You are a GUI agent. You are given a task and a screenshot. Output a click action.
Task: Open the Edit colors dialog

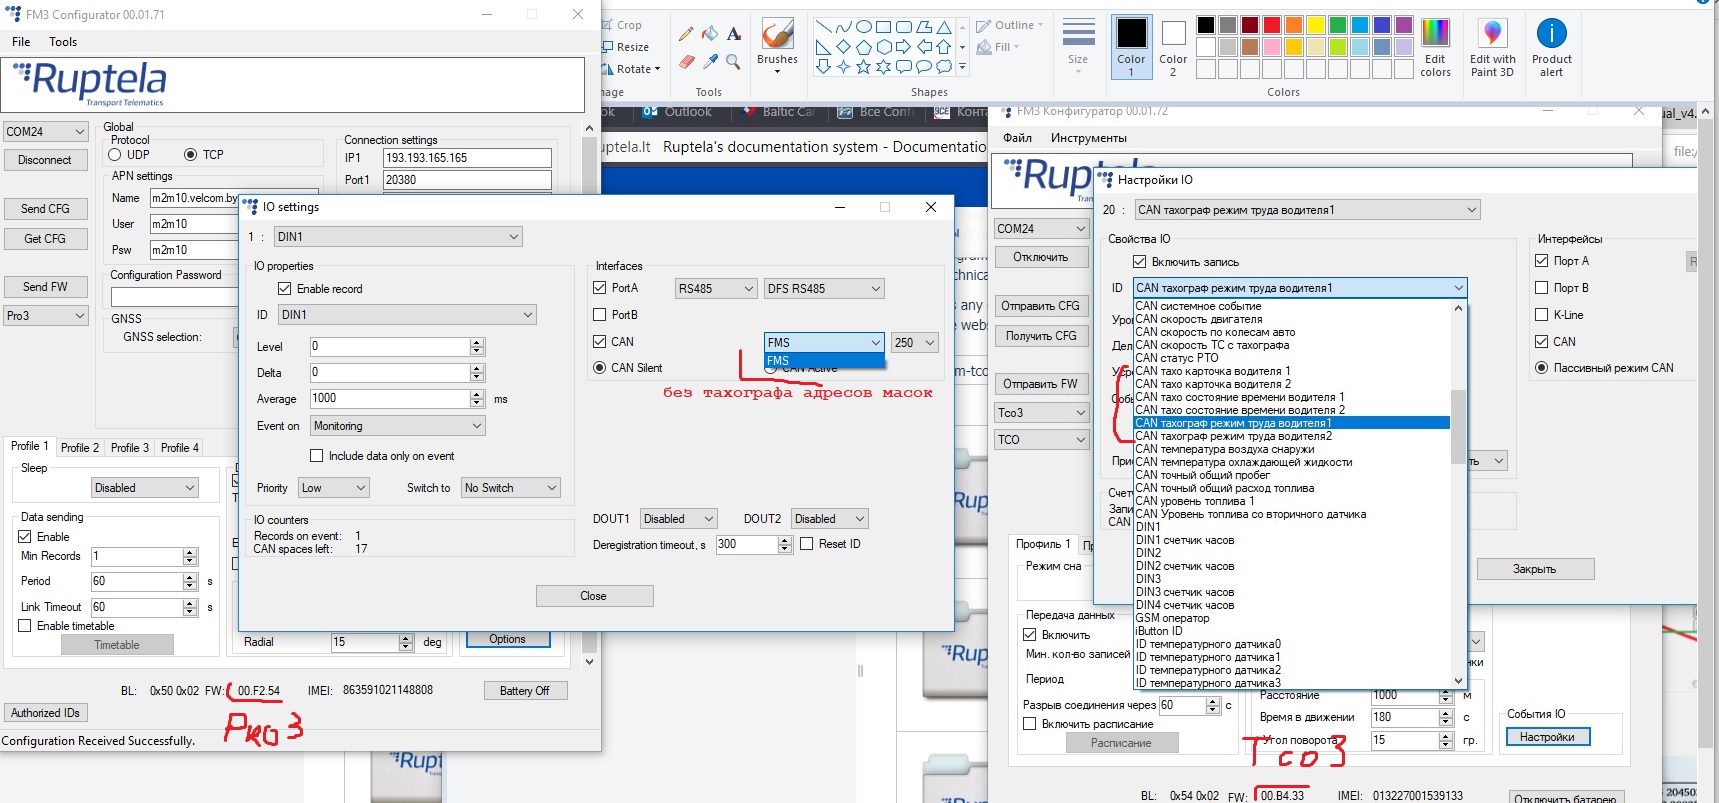(1435, 47)
